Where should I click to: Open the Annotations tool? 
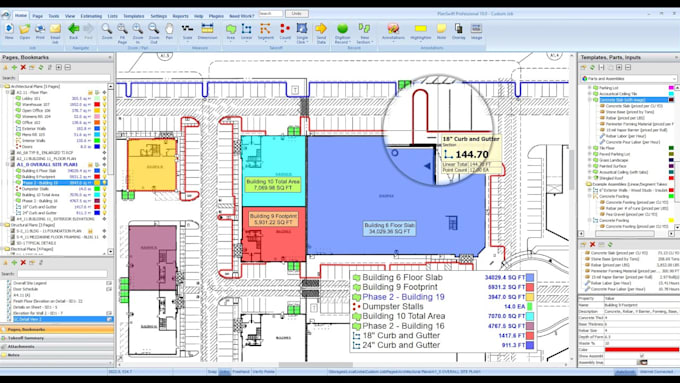393,29
